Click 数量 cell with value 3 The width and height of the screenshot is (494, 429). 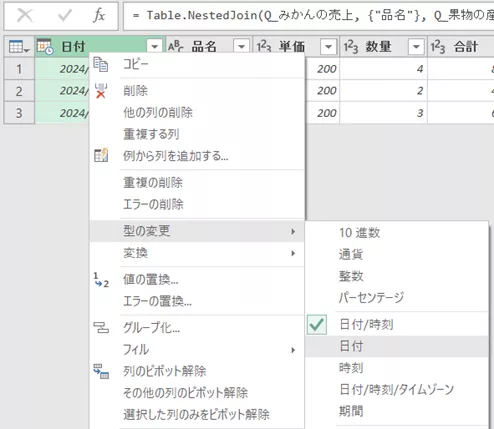coord(383,113)
